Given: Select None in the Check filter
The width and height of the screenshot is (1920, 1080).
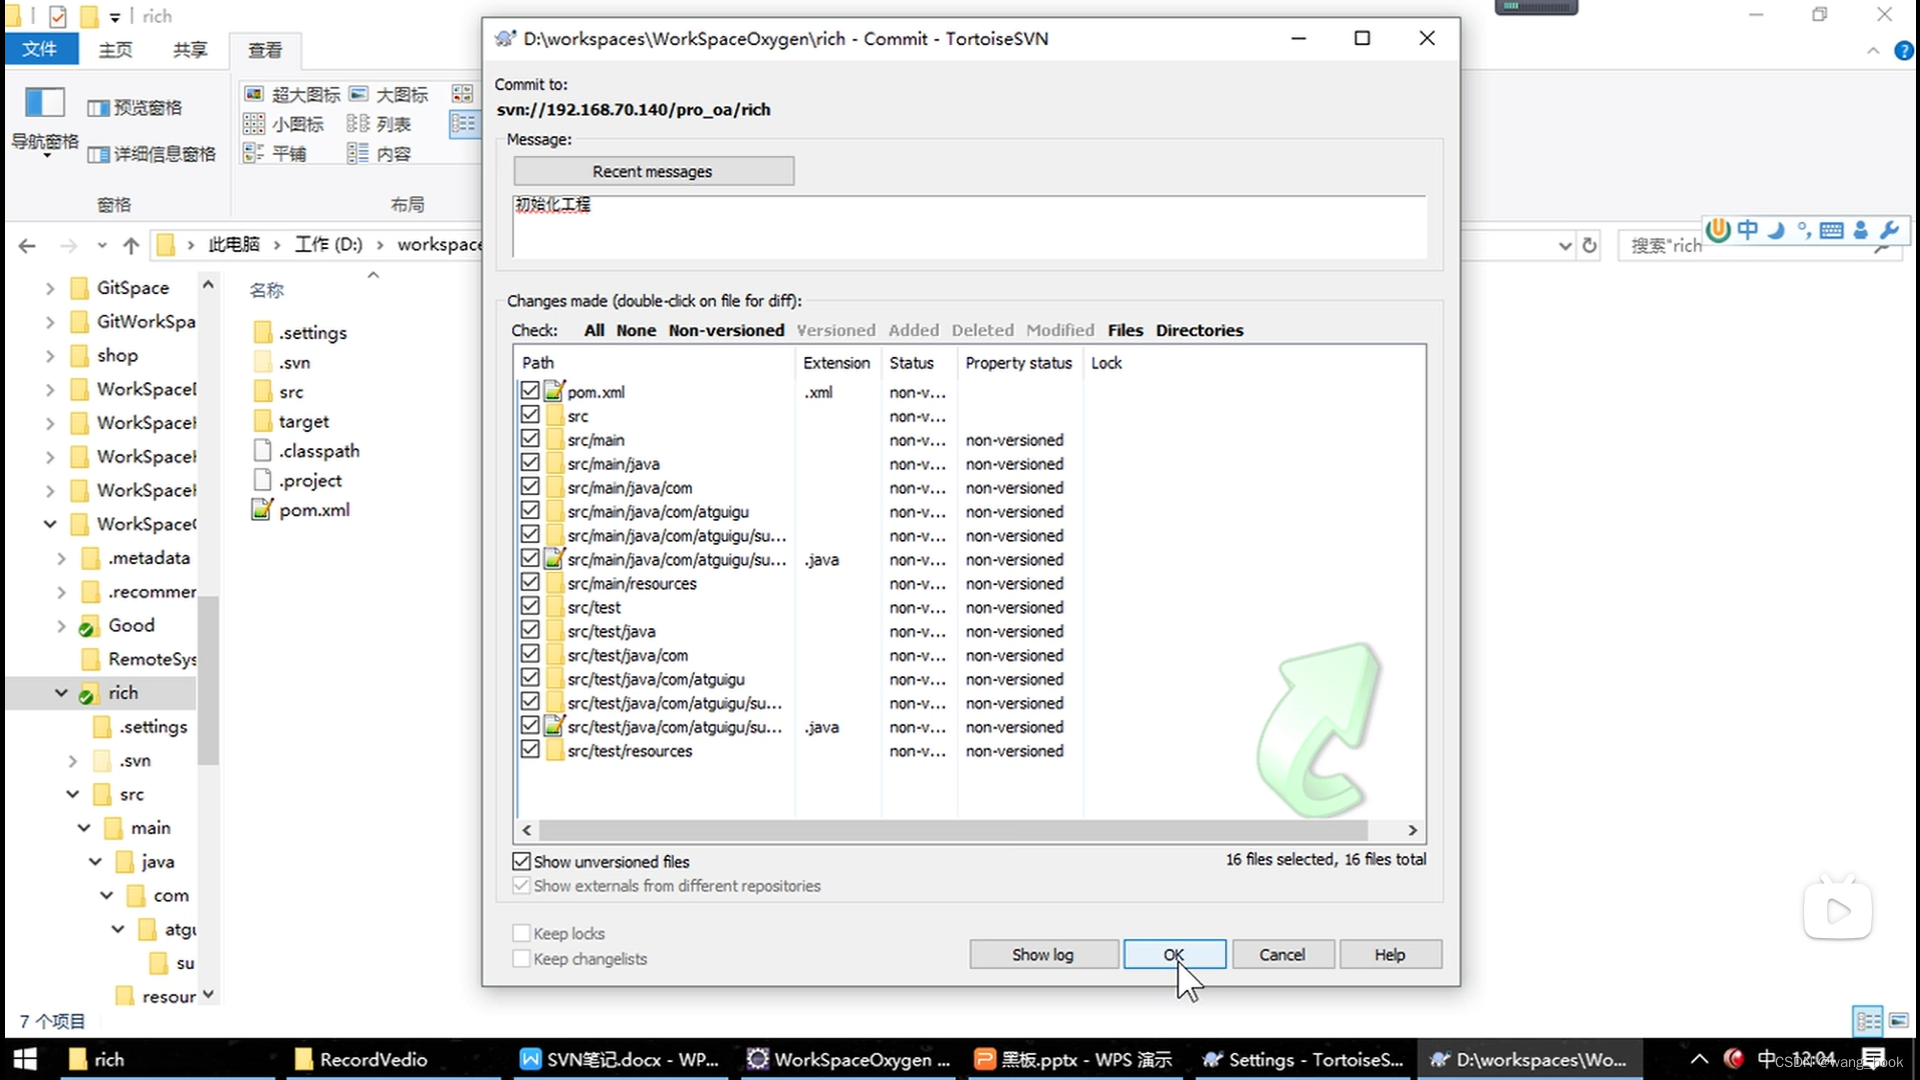Looking at the screenshot, I should 636,330.
